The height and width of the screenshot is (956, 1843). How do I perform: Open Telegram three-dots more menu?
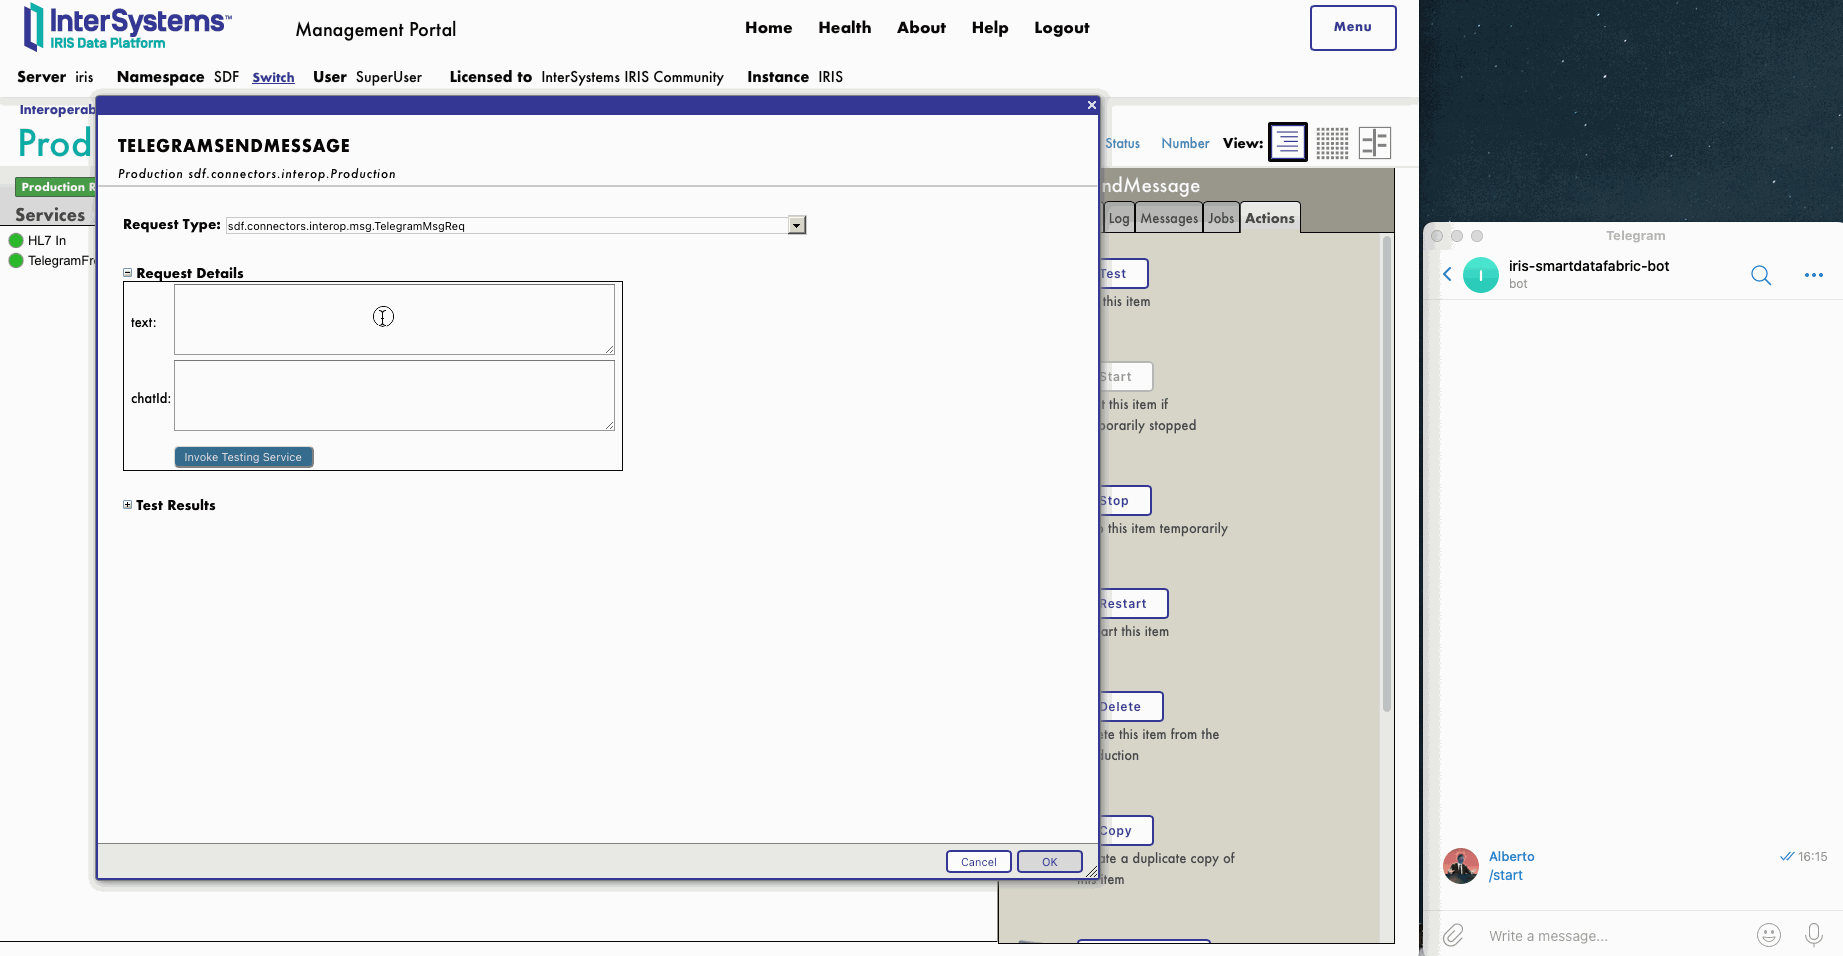1814,275
